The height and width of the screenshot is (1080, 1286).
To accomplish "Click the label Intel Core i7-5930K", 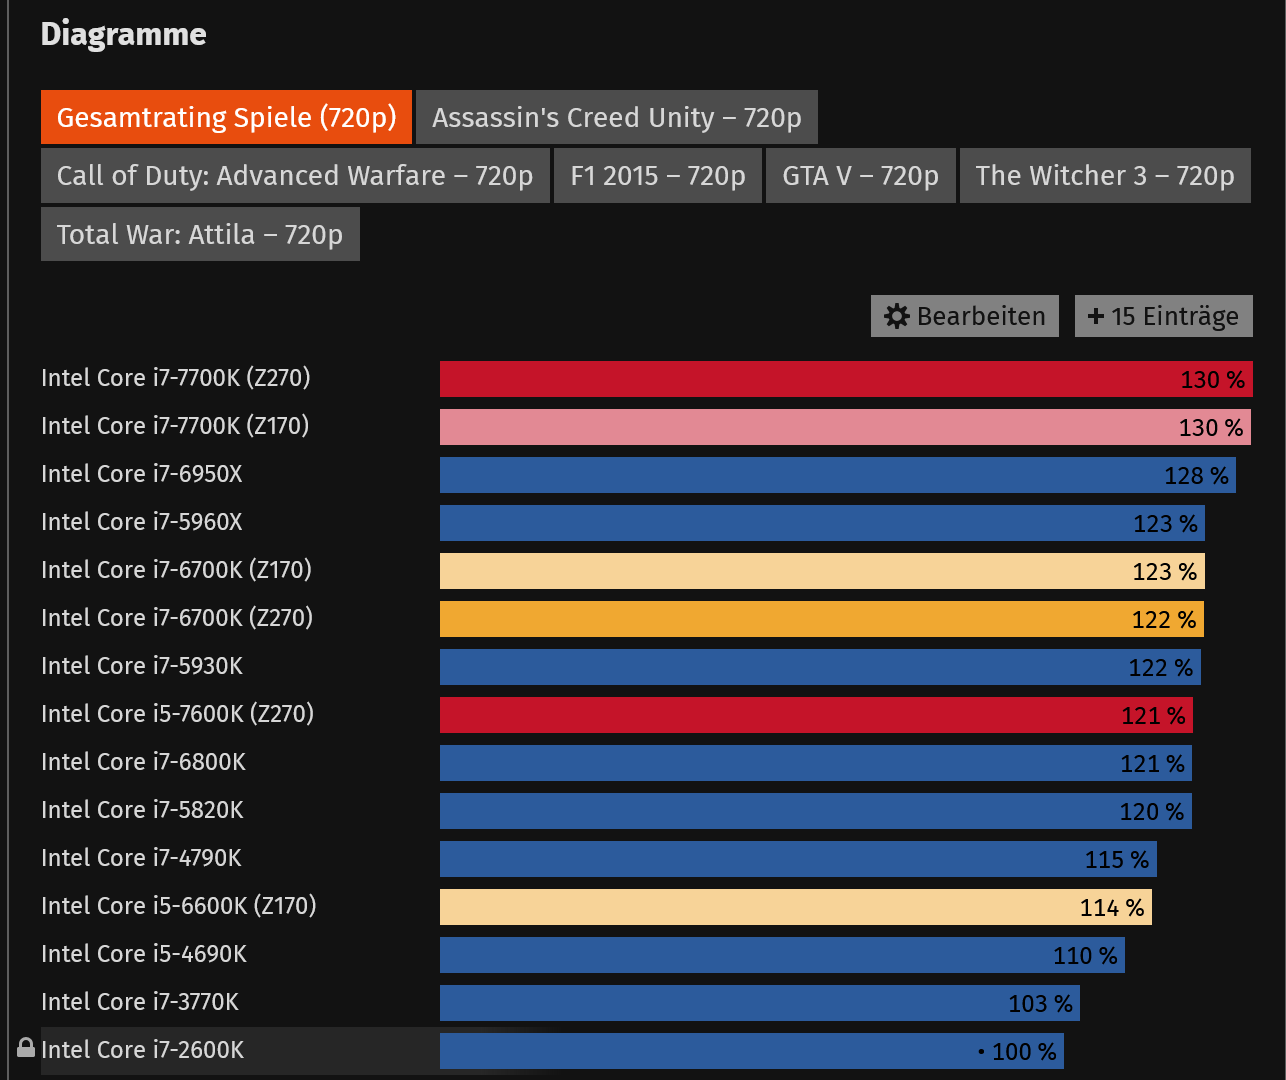I will tap(142, 666).
